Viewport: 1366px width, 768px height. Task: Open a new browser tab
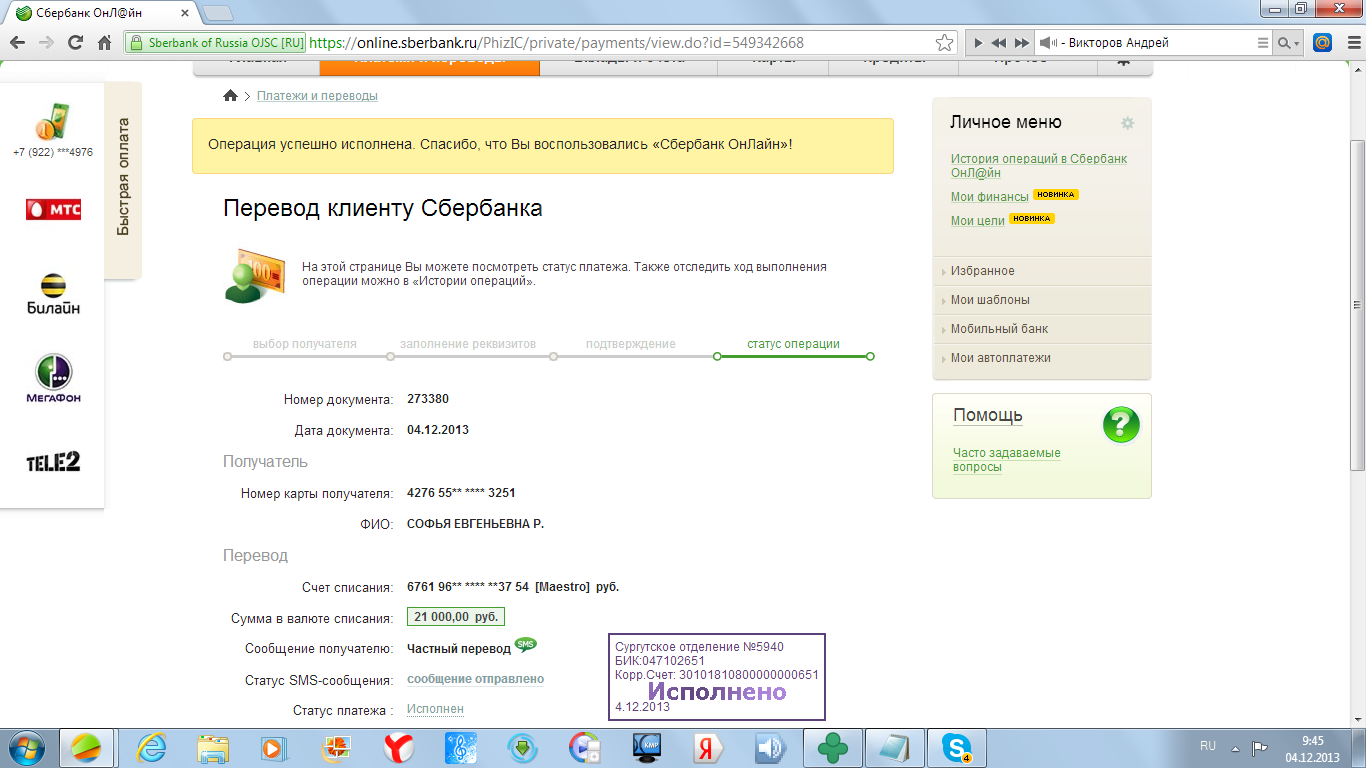click(x=218, y=13)
